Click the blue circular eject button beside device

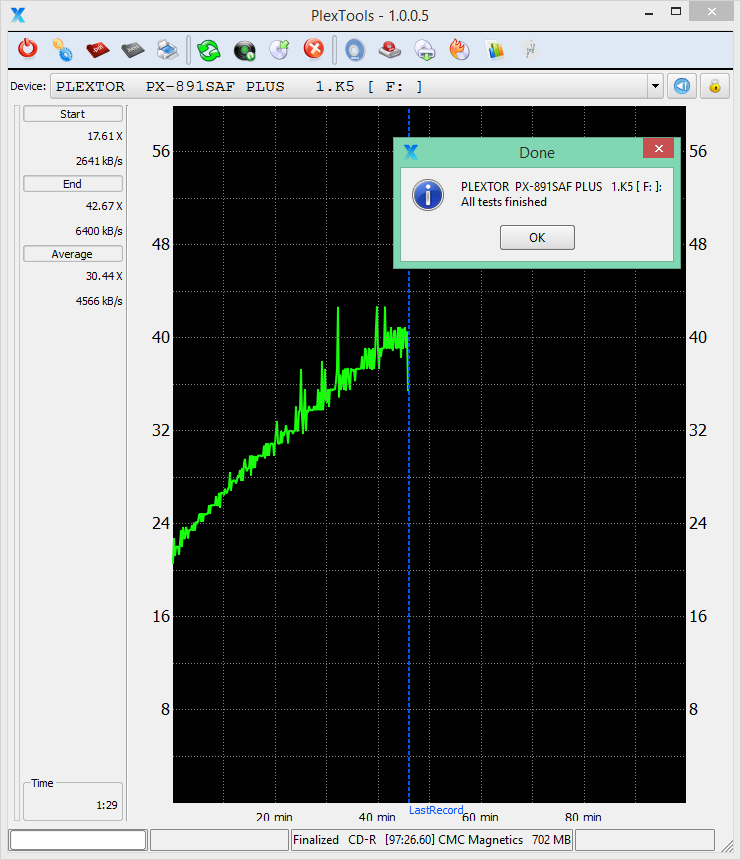coord(682,86)
